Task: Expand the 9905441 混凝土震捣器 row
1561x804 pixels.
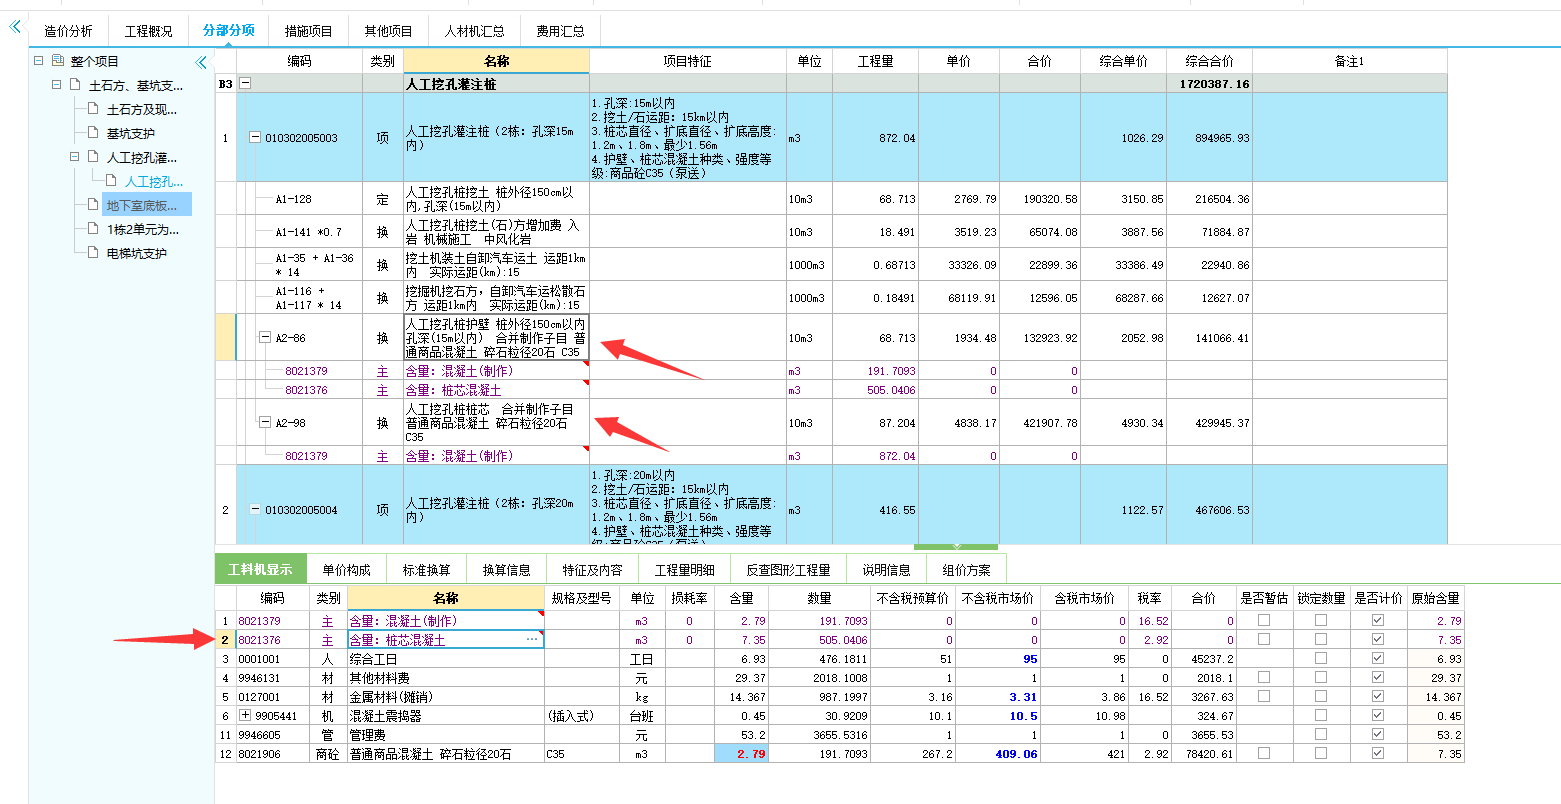Action: pos(245,715)
